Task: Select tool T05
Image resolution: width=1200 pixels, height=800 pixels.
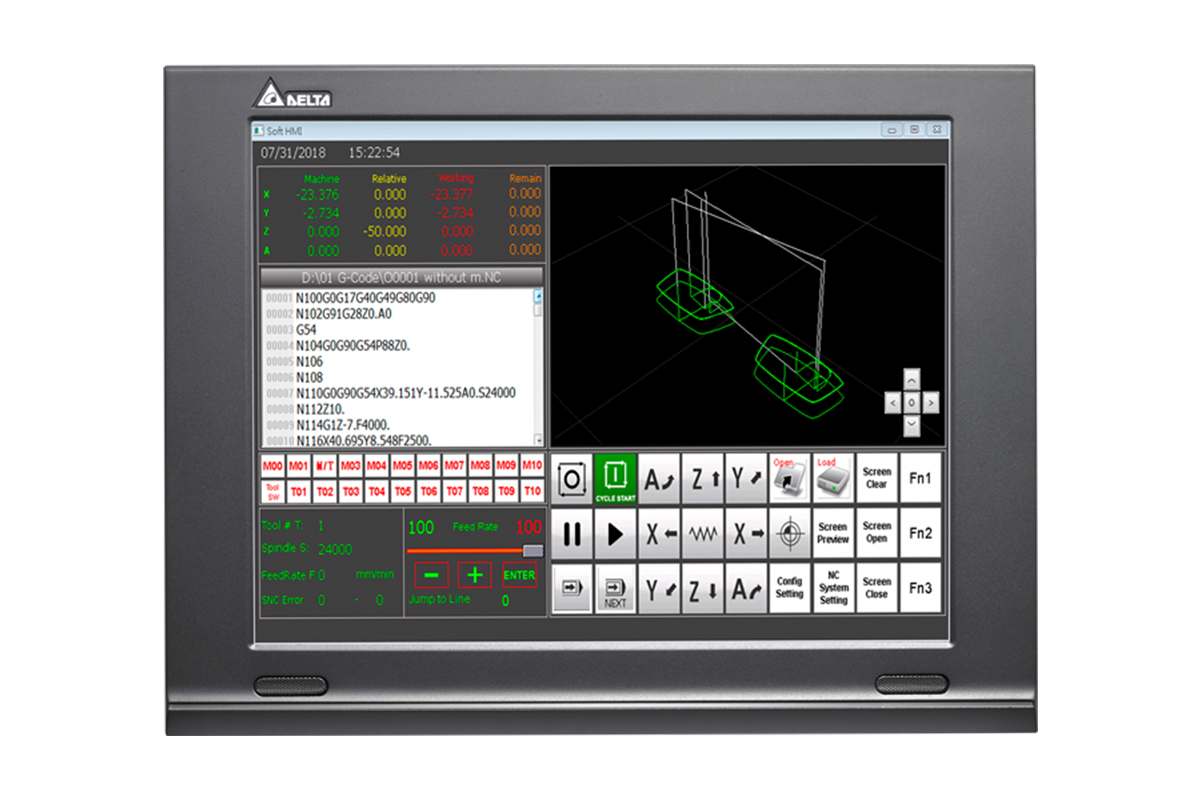Action: pos(402,491)
